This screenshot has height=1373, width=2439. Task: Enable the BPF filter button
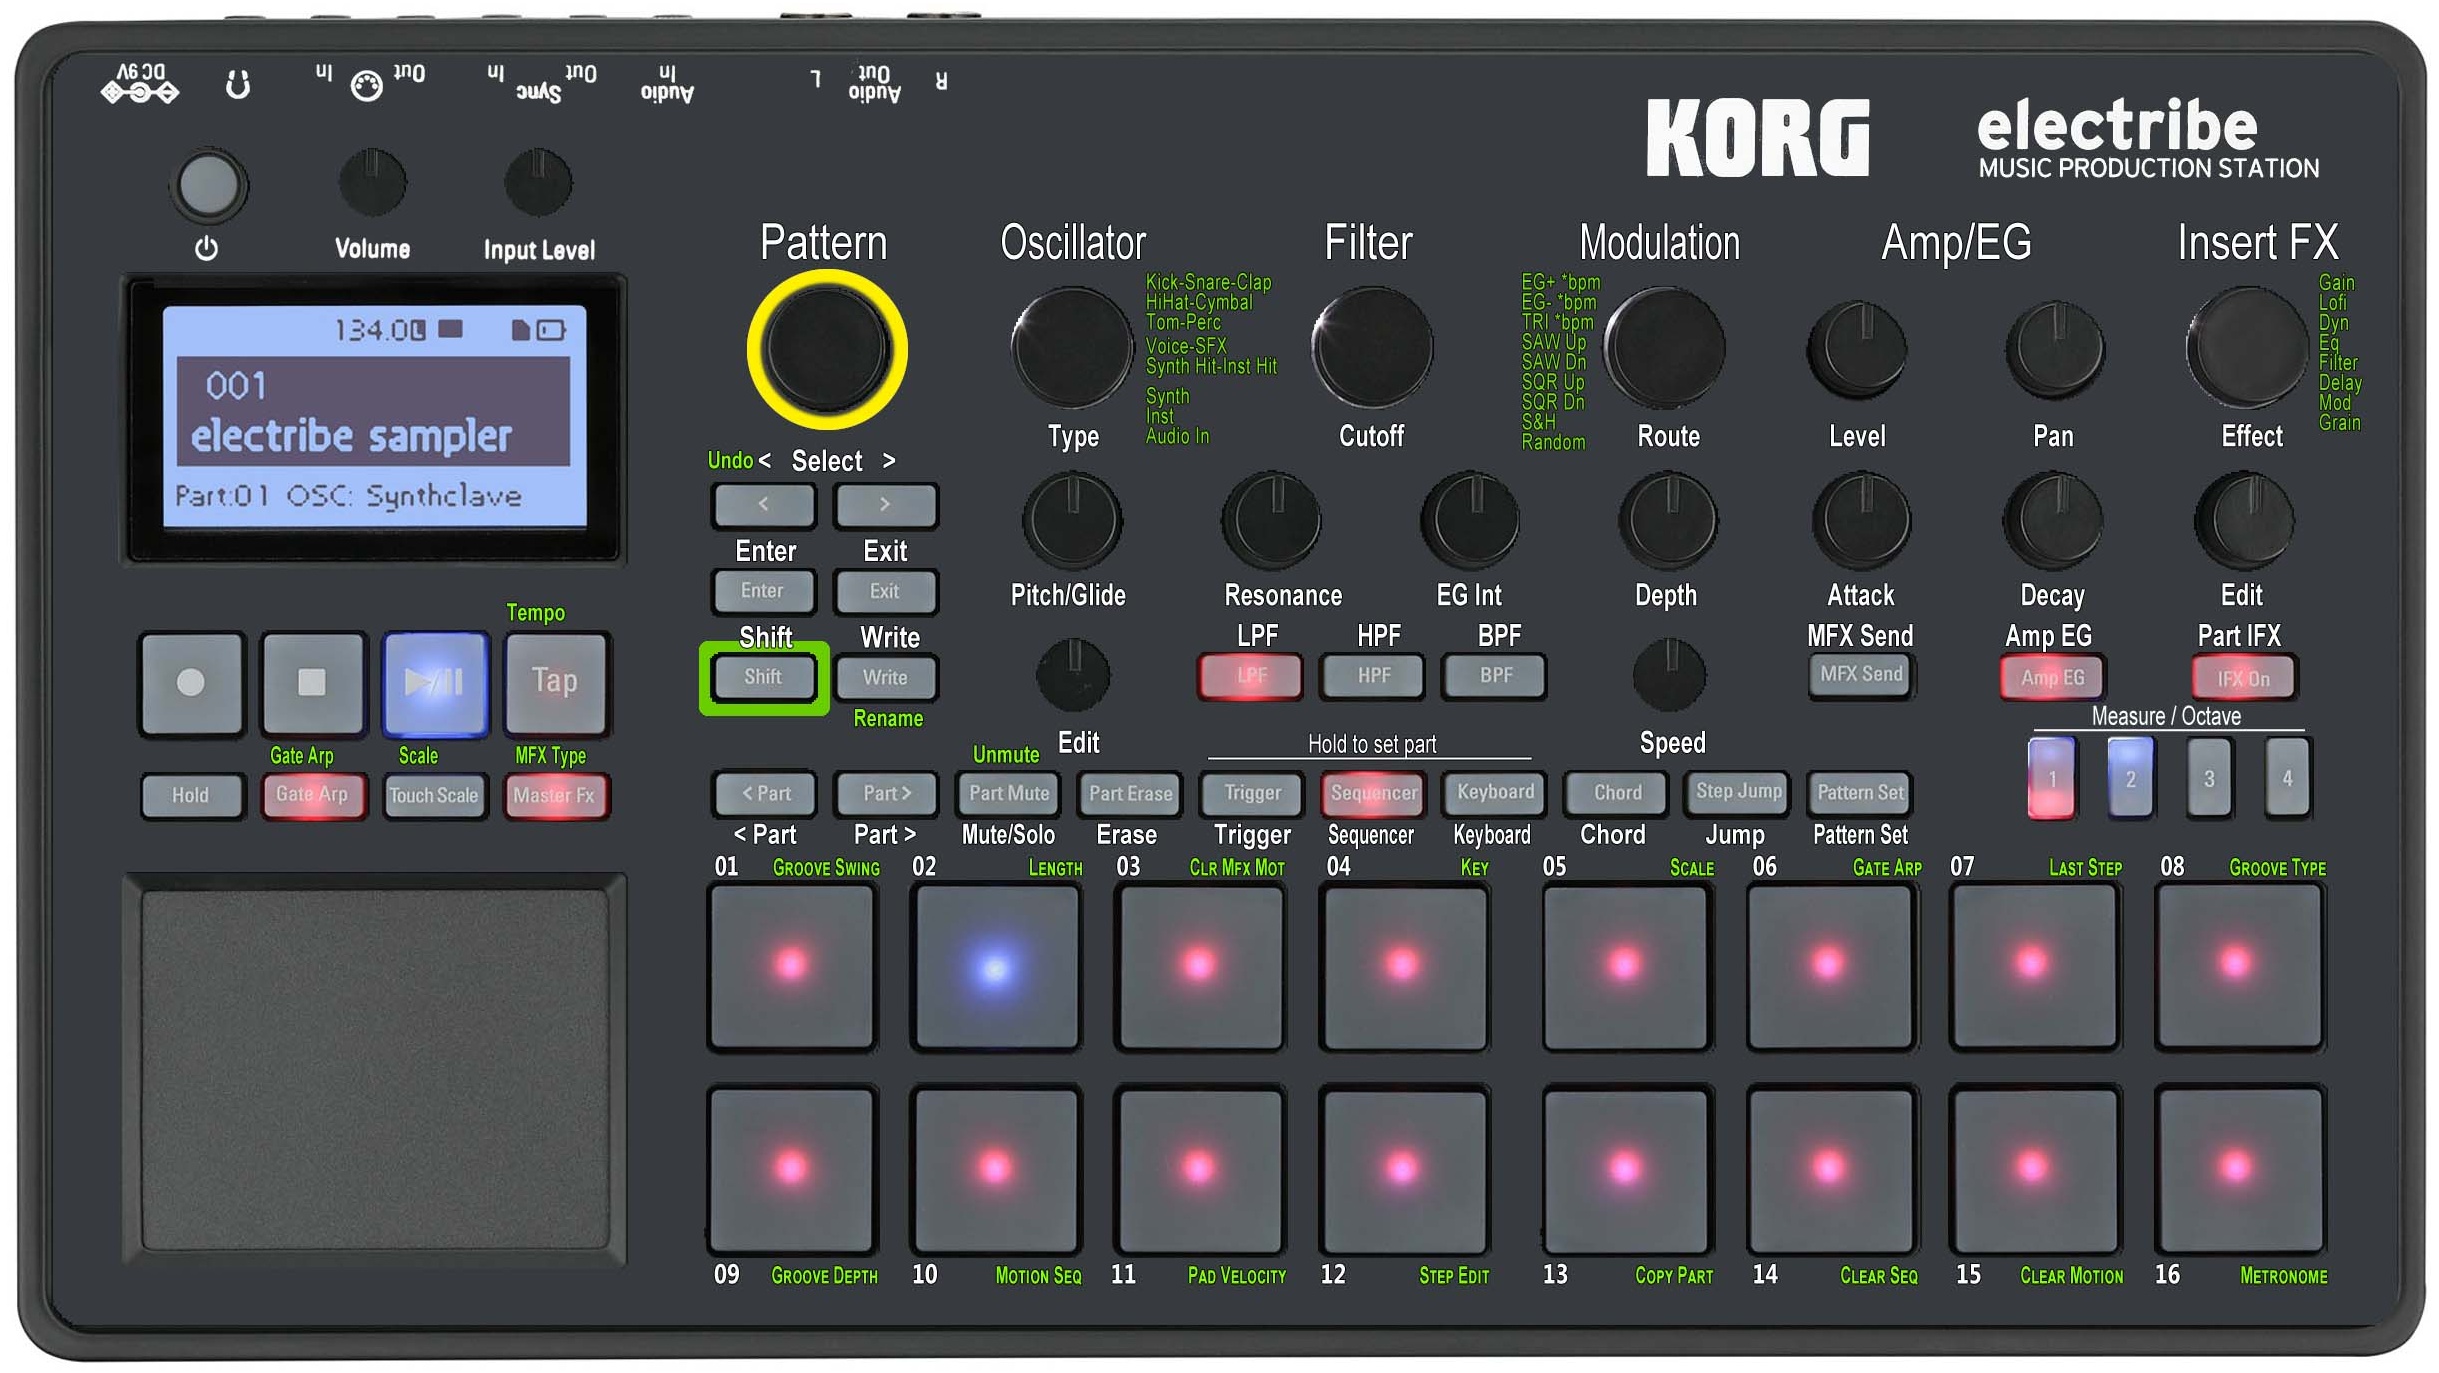point(1495,676)
